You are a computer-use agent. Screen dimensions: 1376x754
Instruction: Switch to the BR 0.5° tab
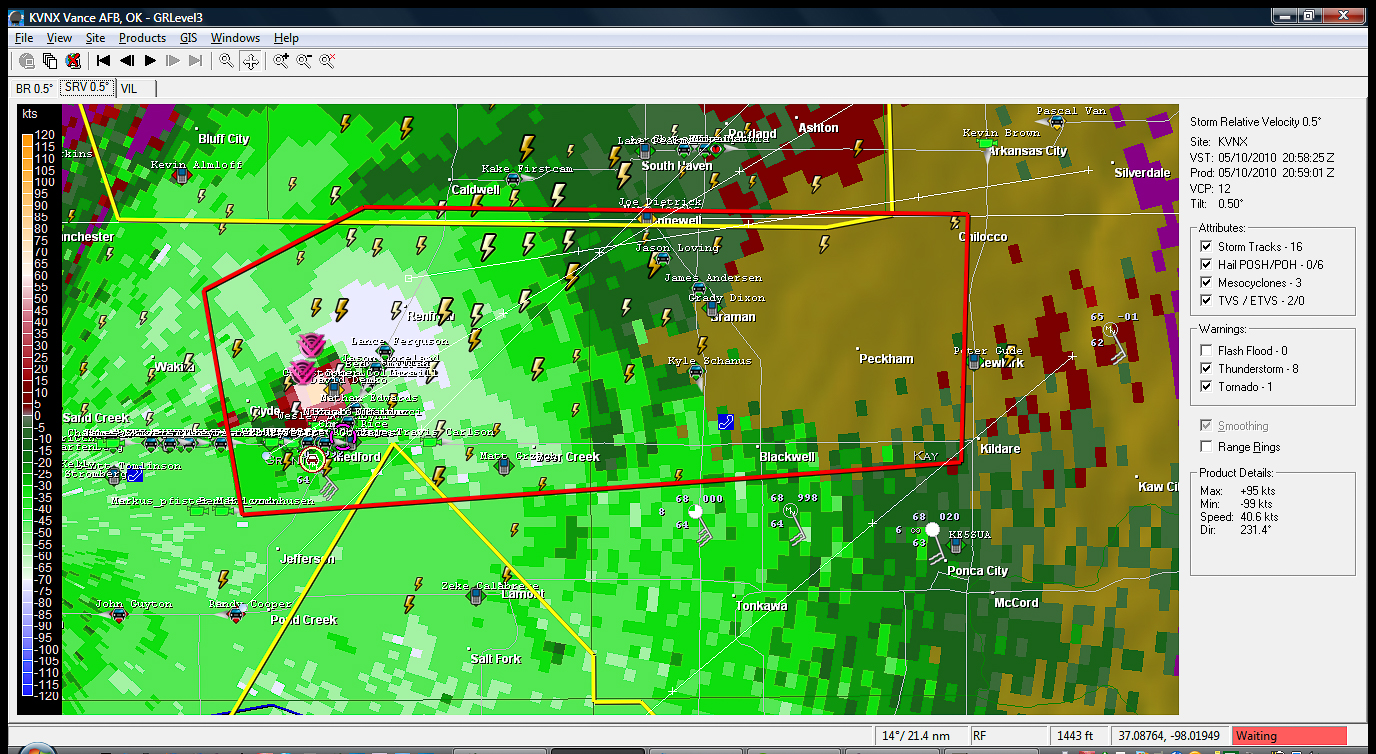click(34, 88)
